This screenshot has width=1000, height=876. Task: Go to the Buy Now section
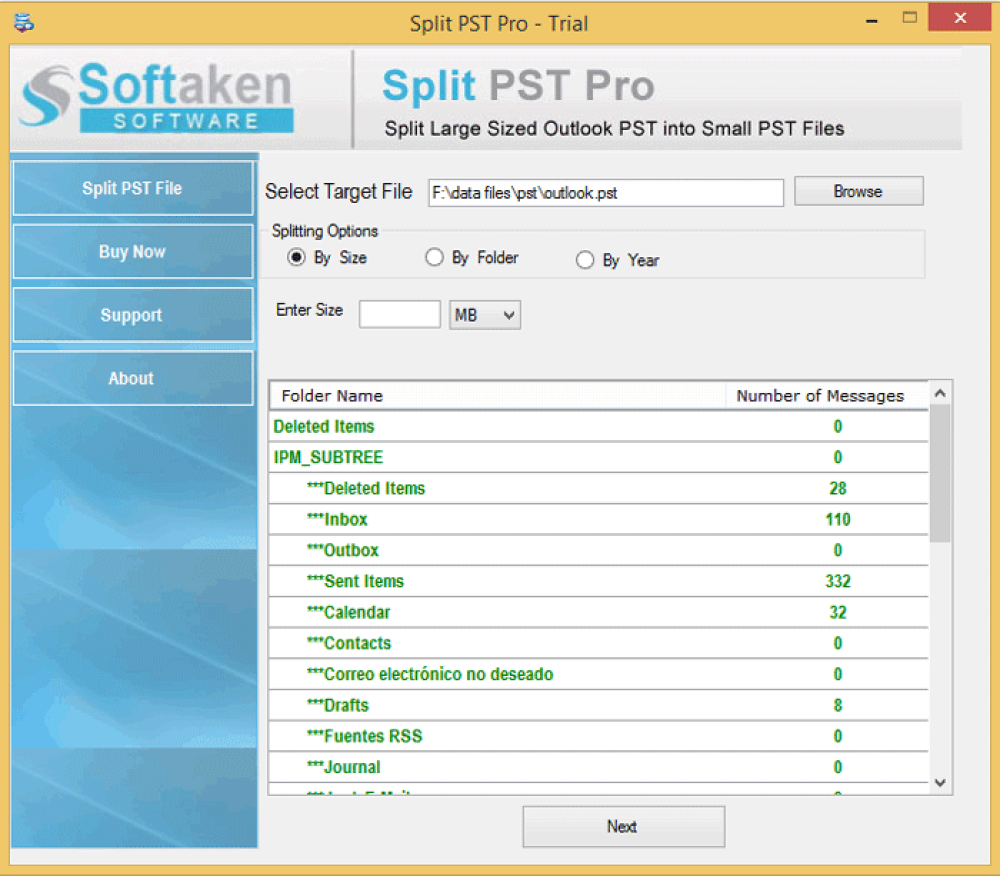[x=132, y=252]
